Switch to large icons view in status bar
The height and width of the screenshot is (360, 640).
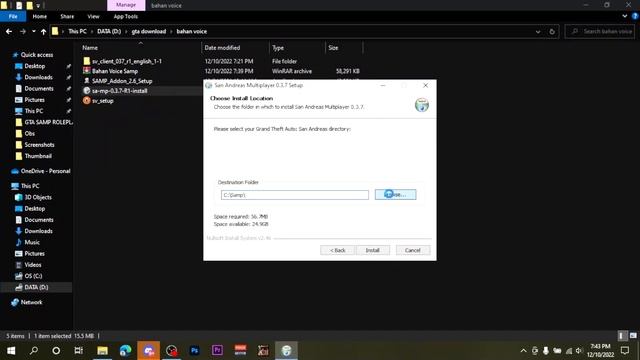(x=633, y=336)
